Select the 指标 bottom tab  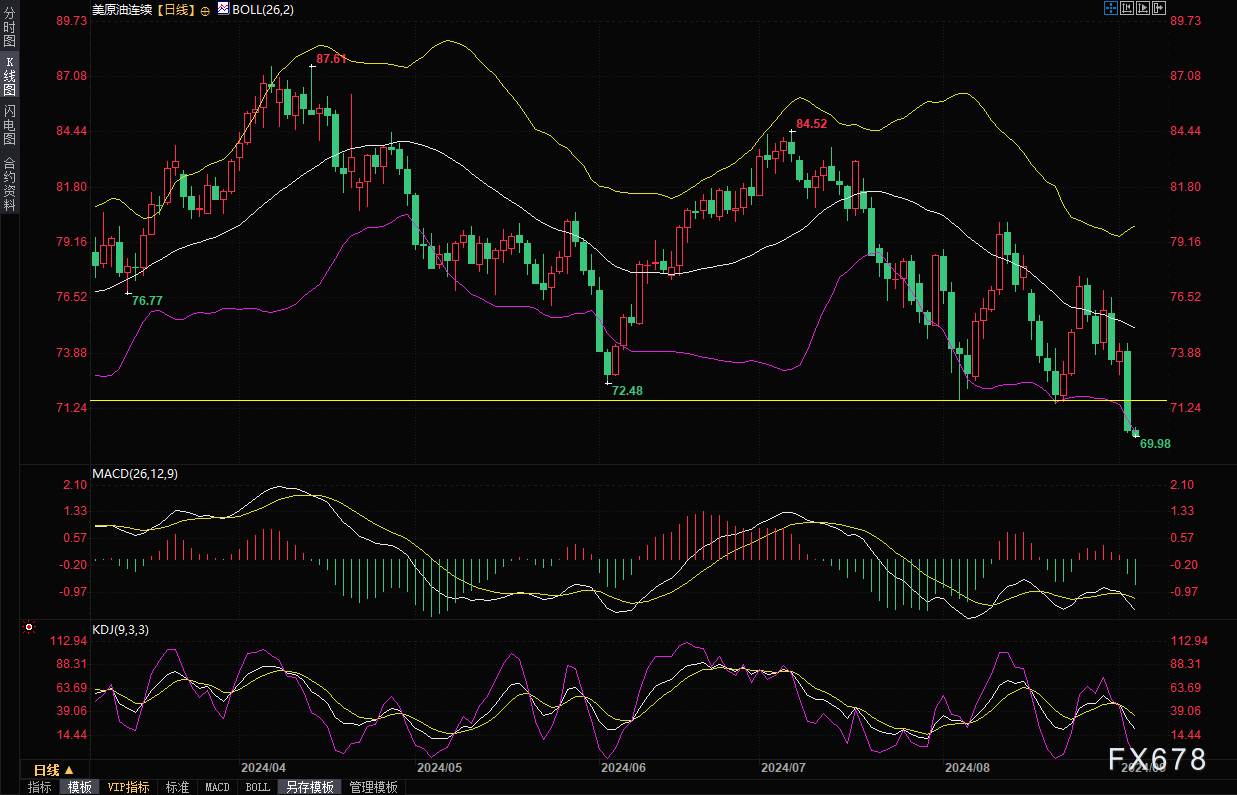point(40,787)
